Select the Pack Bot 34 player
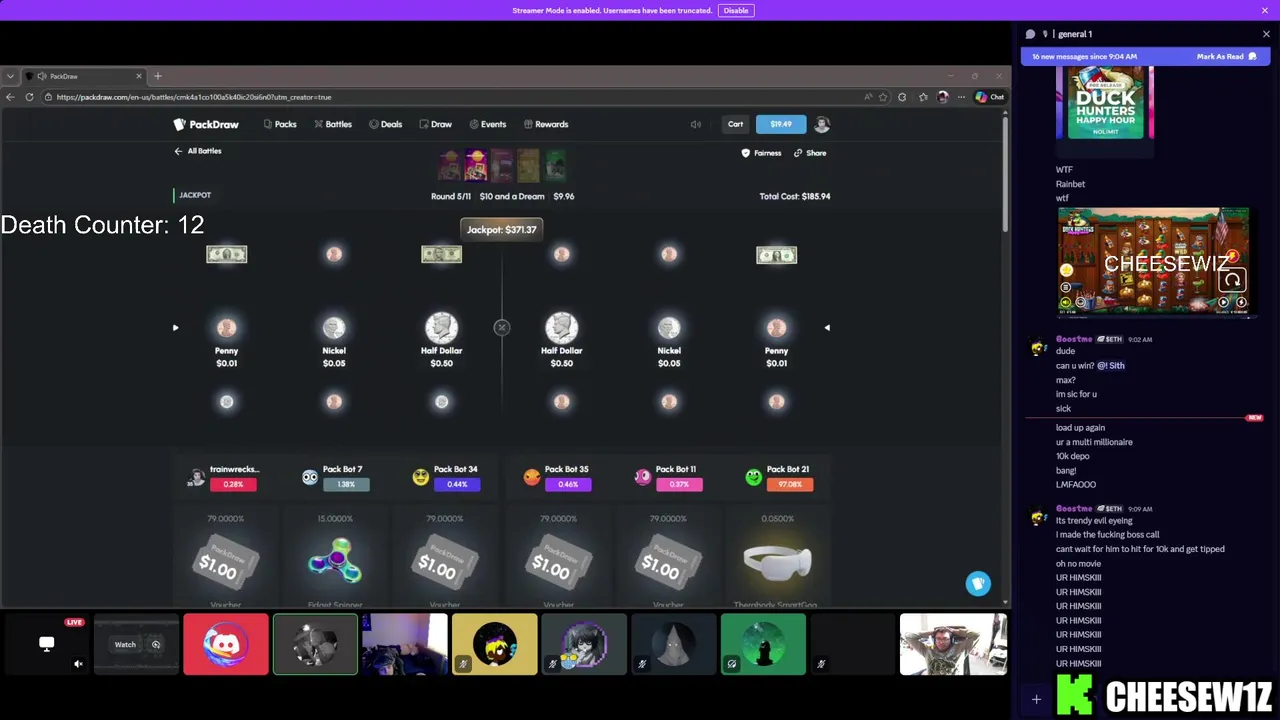The image size is (1280, 720). pyautogui.click(x=446, y=477)
